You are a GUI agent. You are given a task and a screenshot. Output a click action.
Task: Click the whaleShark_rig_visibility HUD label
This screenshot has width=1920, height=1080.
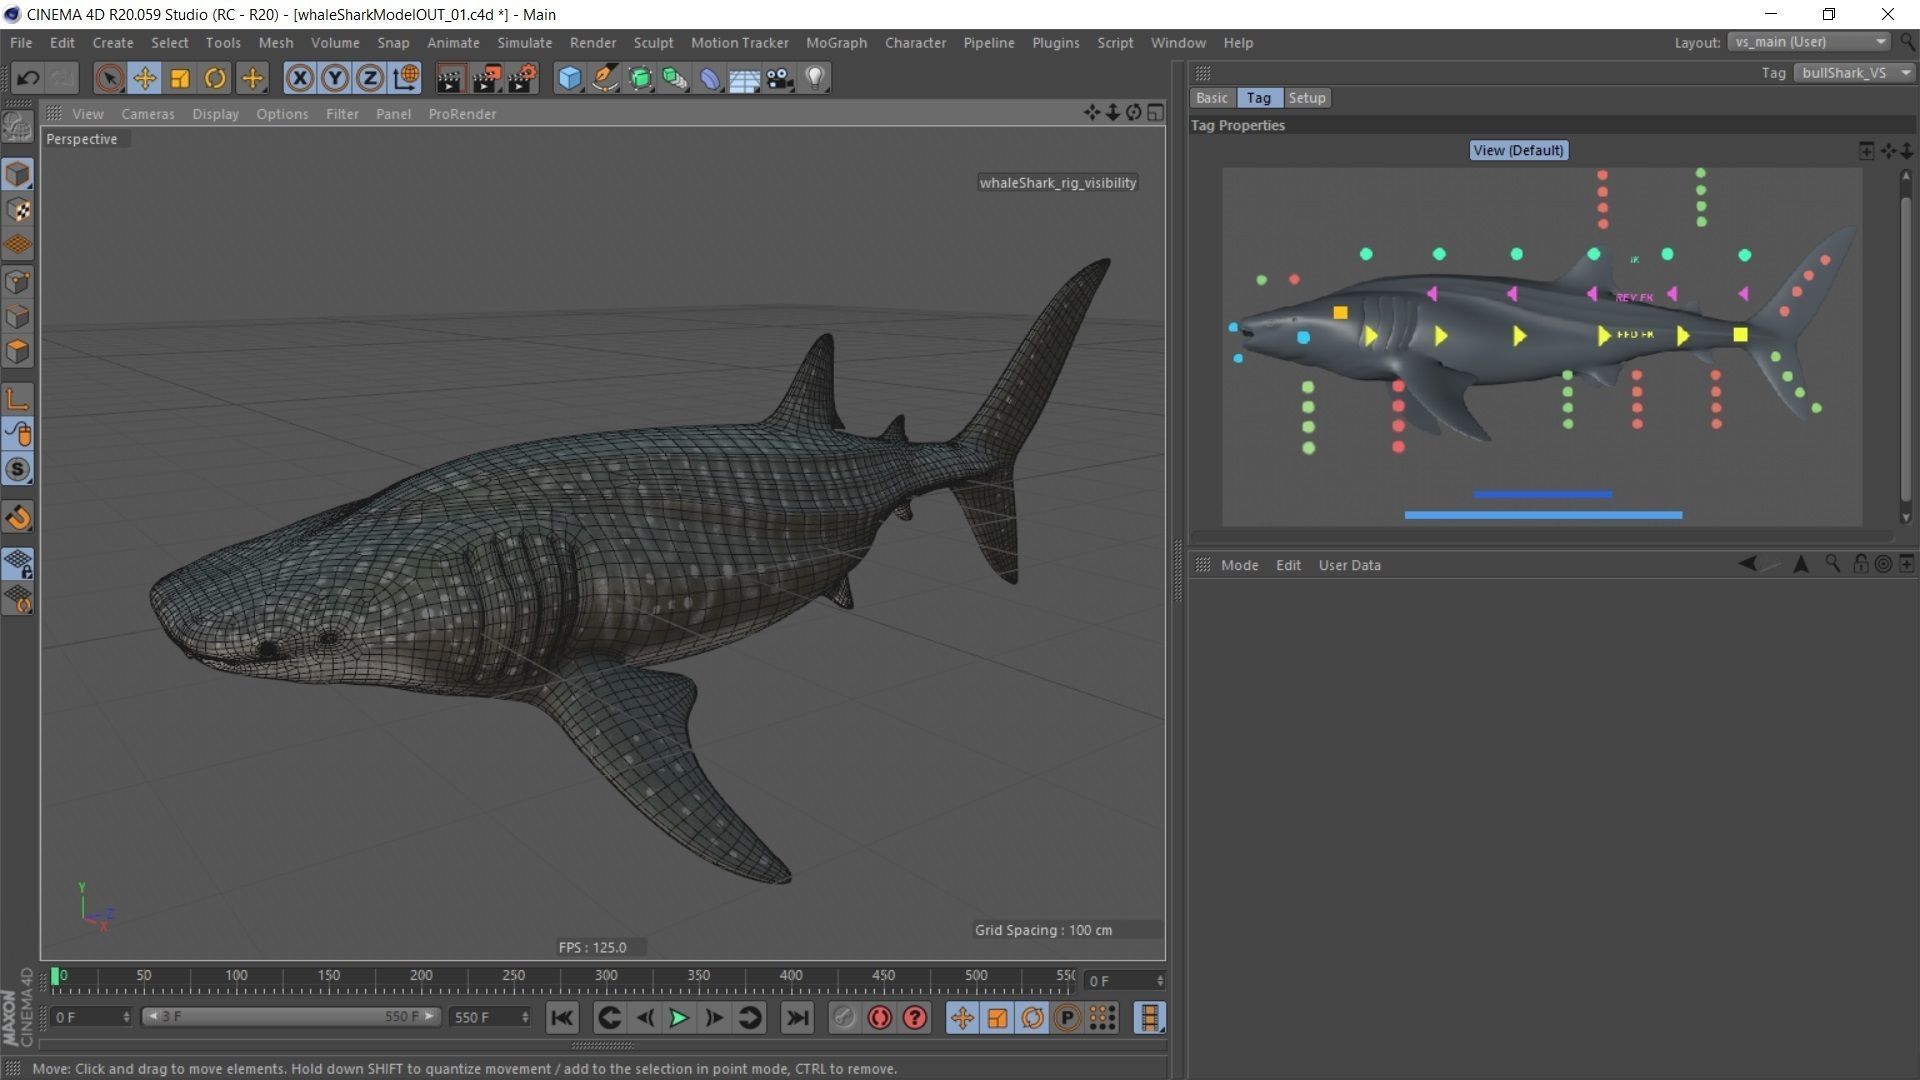[x=1057, y=183]
